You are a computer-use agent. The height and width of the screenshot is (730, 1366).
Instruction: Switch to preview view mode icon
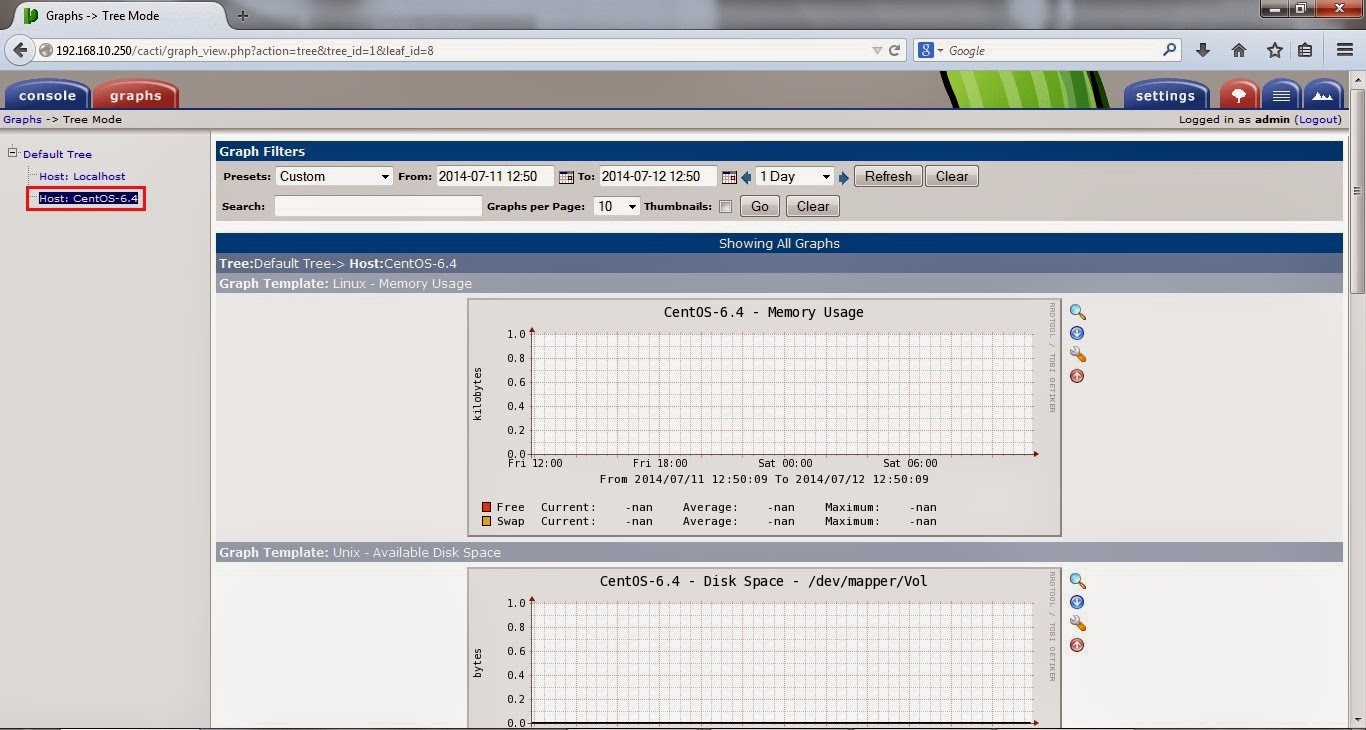(x=1323, y=95)
